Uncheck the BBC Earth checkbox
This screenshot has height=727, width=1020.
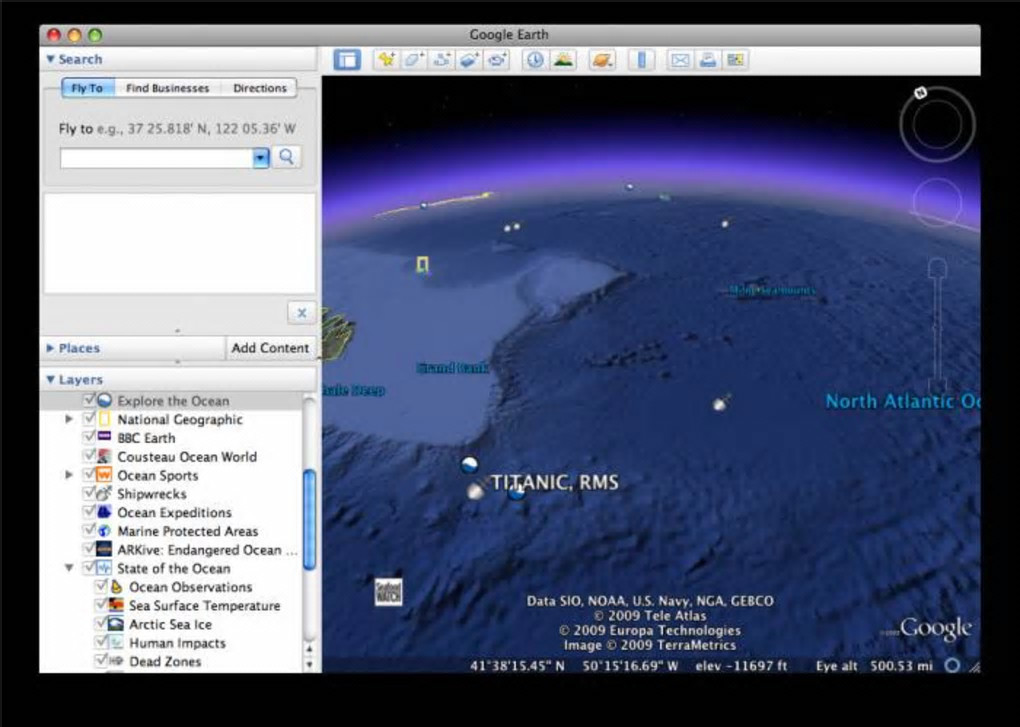90,437
